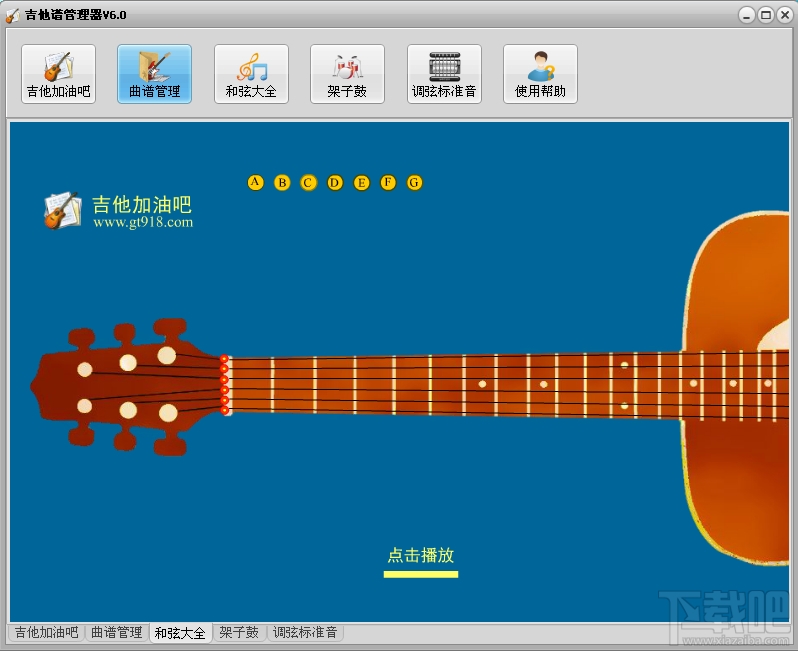Select chord letter F
Screen dimensions: 798x651
pyautogui.click(x=388, y=182)
